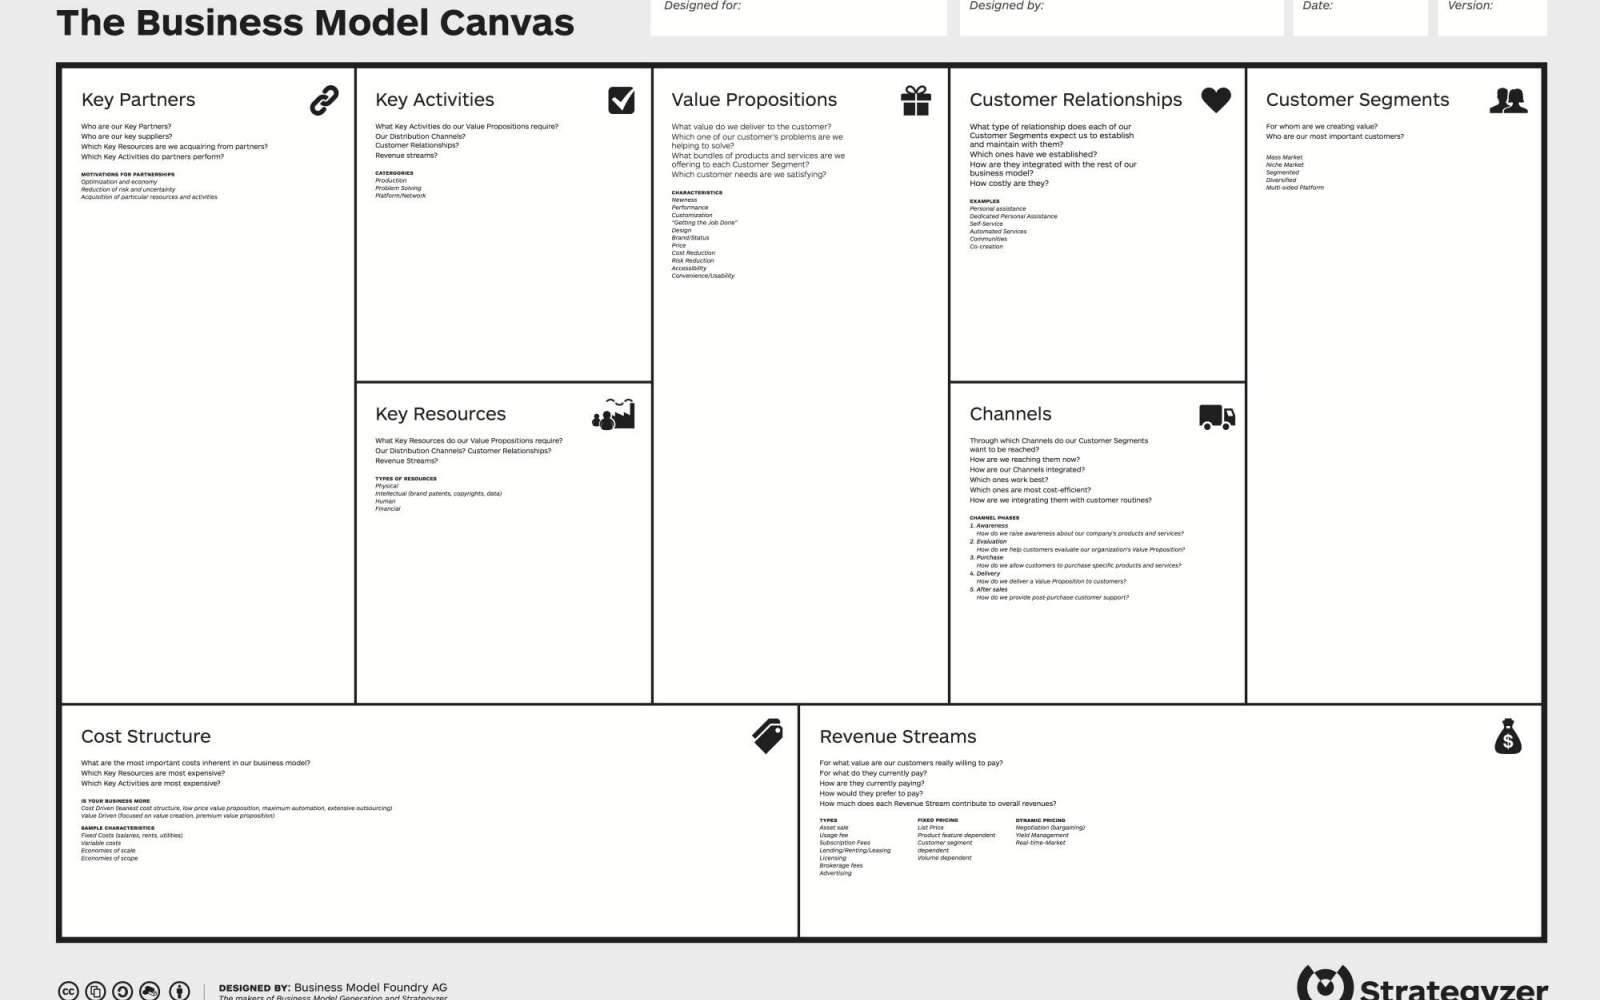Click the Version field

[1491, 18]
